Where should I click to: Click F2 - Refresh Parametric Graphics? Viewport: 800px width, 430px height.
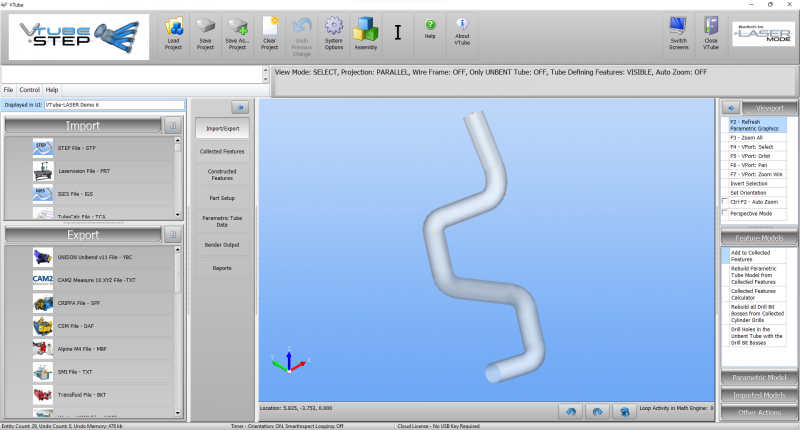point(758,125)
